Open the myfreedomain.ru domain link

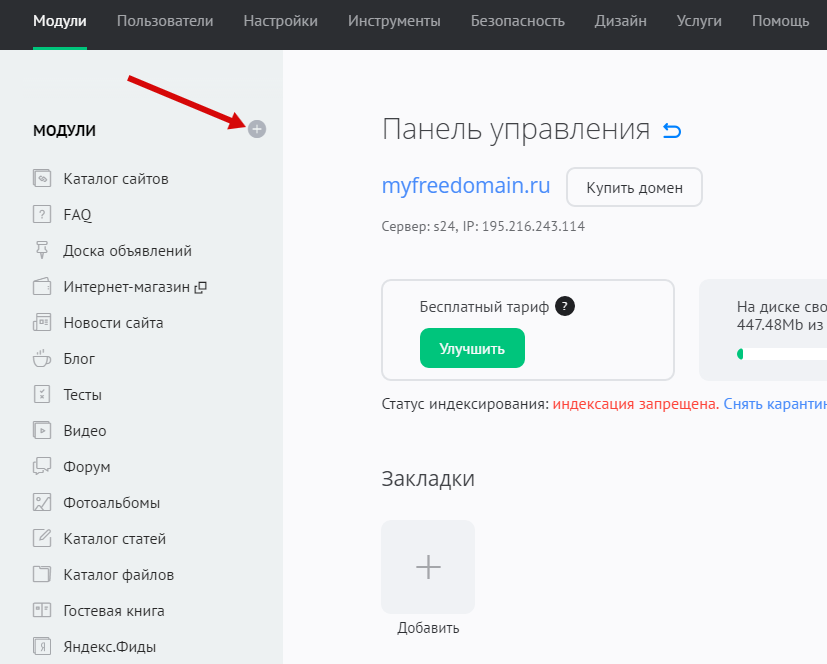466,186
